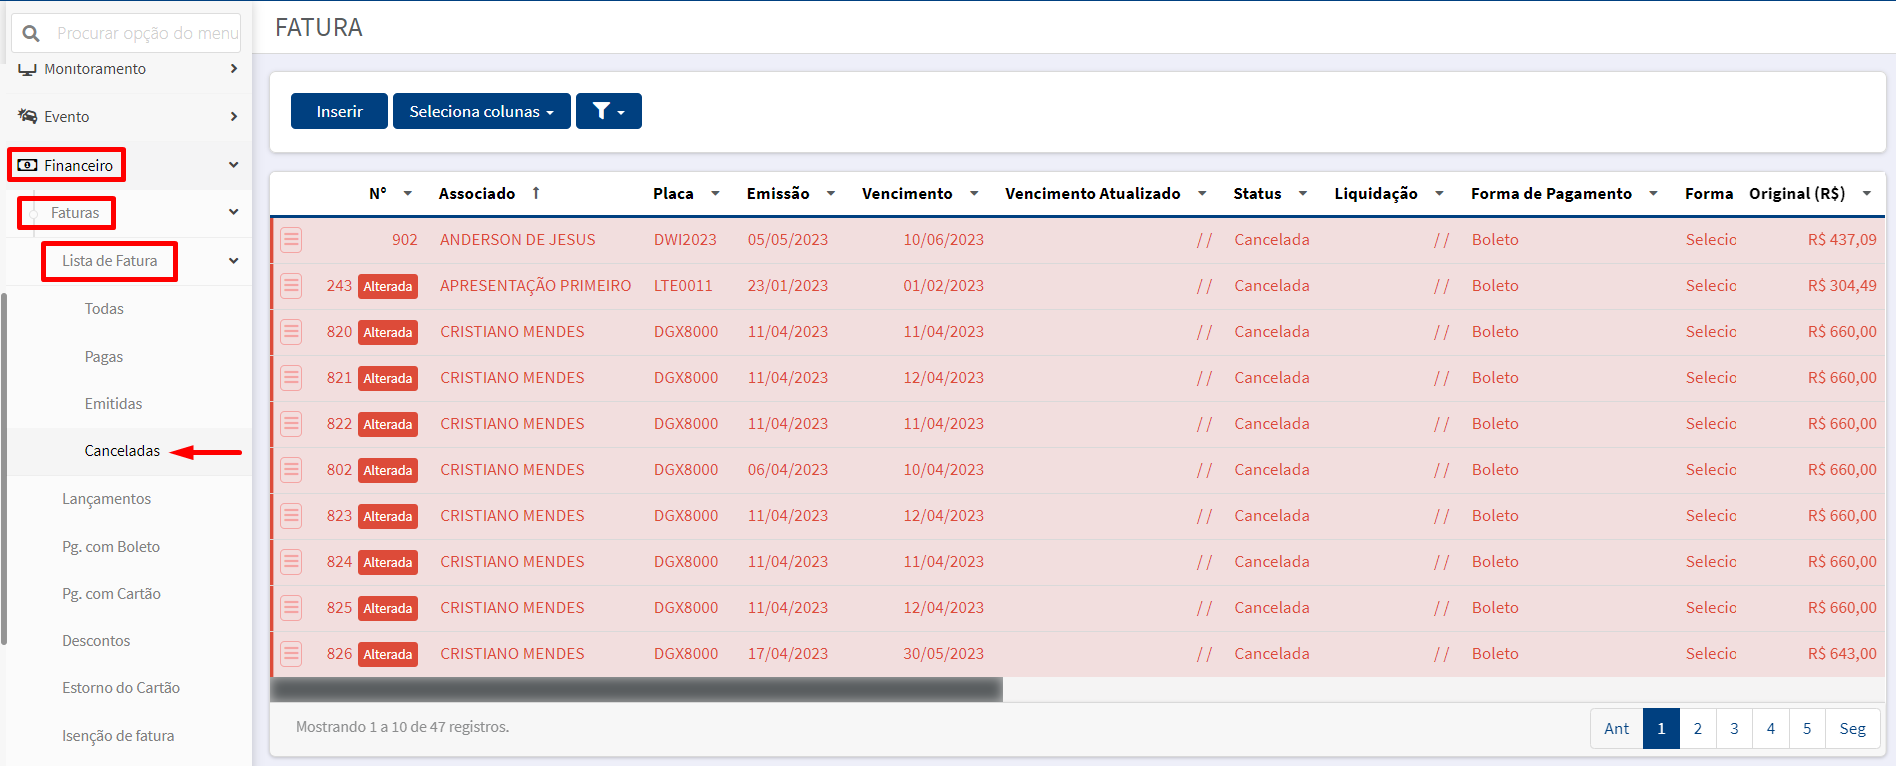Go to page 5
The height and width of the screenshot is (766, 1896).
coord(1807,729)
